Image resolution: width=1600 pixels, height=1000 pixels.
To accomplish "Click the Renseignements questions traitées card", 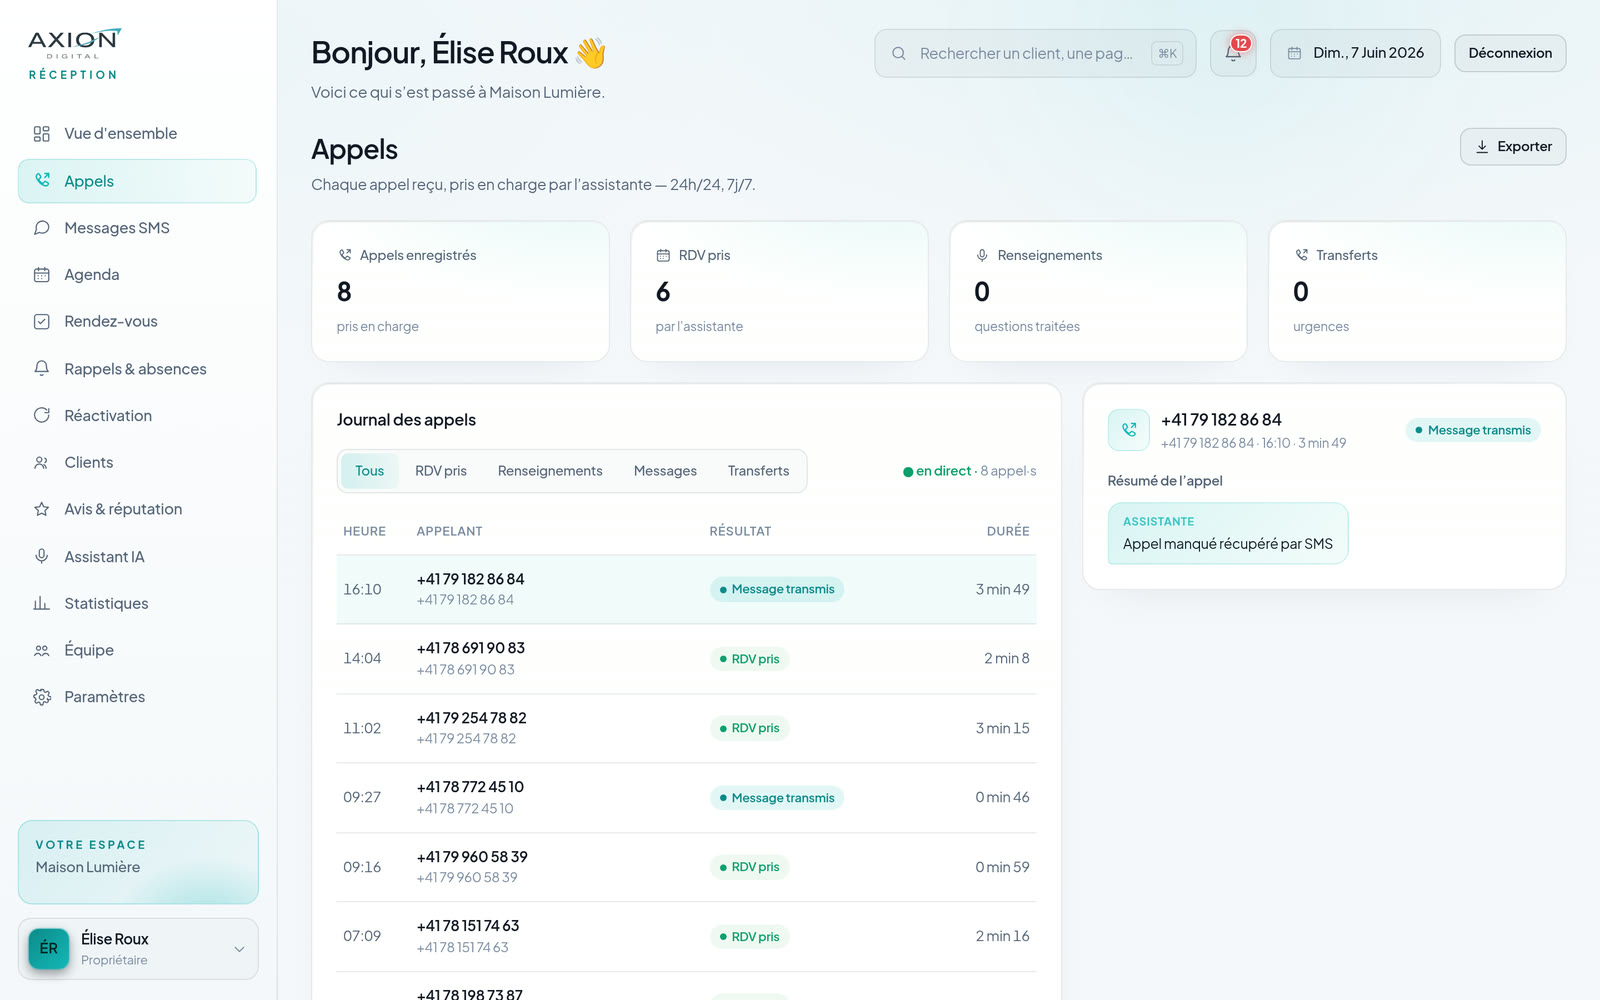I will (1098, 291).
